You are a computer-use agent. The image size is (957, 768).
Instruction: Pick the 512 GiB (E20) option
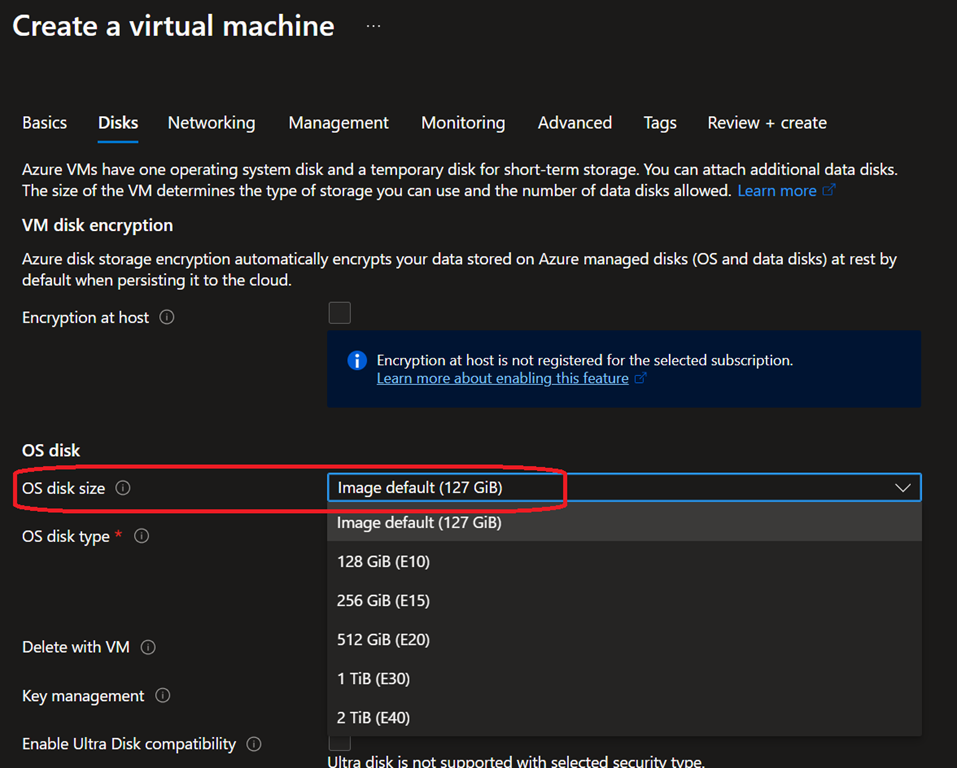383,640
